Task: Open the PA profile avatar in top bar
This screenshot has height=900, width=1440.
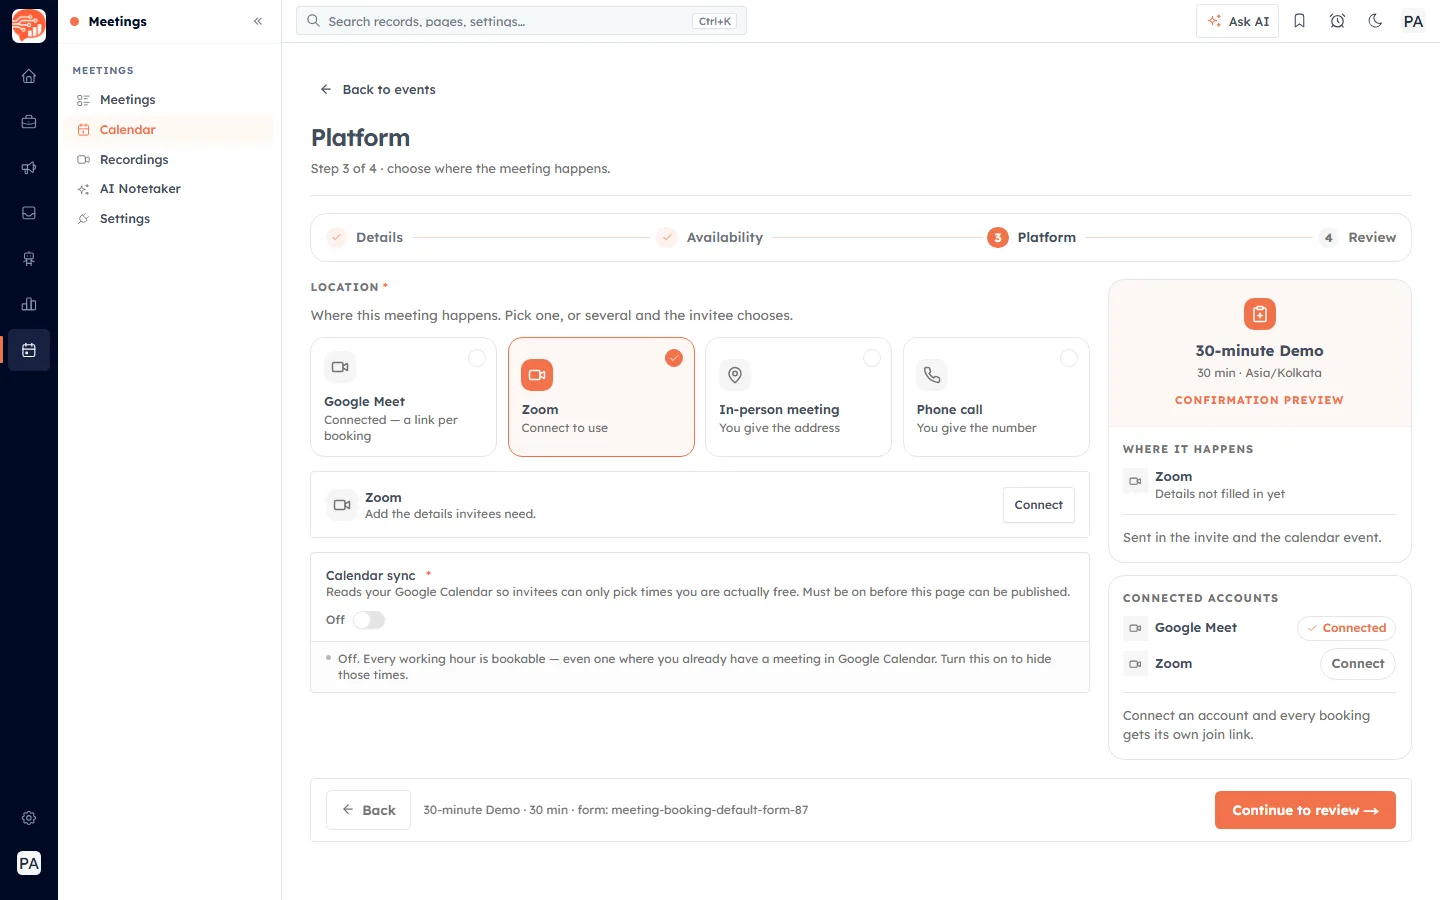Action: [x=1413, y=21]
